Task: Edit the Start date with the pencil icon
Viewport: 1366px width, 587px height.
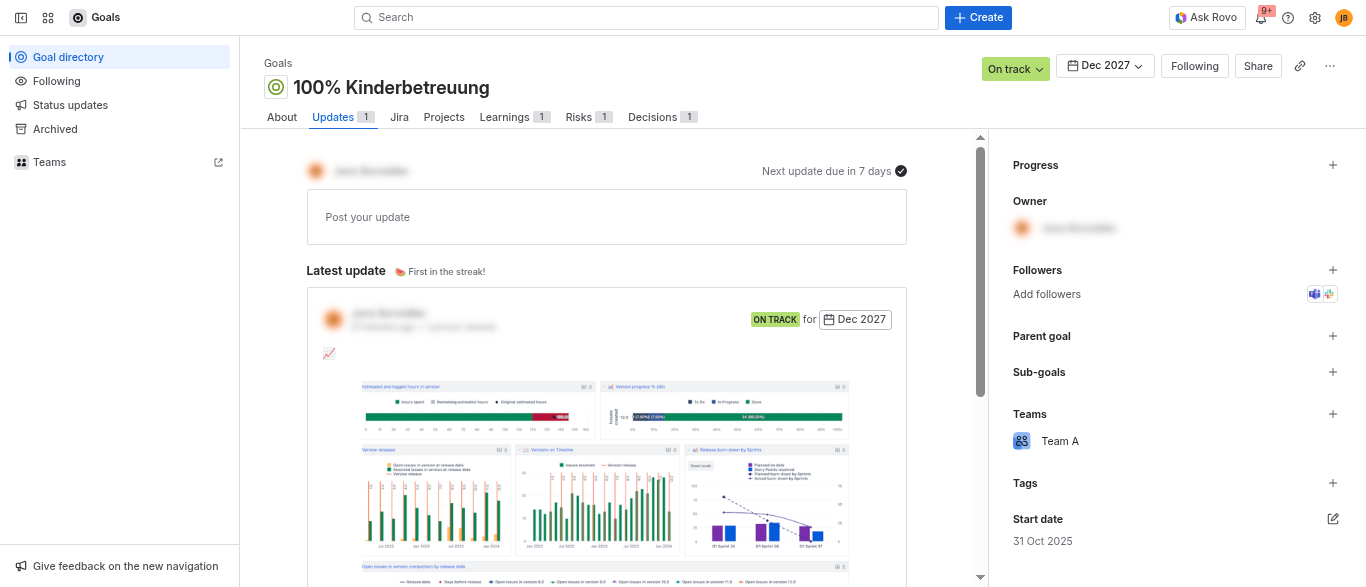Action: (1333, 519)
